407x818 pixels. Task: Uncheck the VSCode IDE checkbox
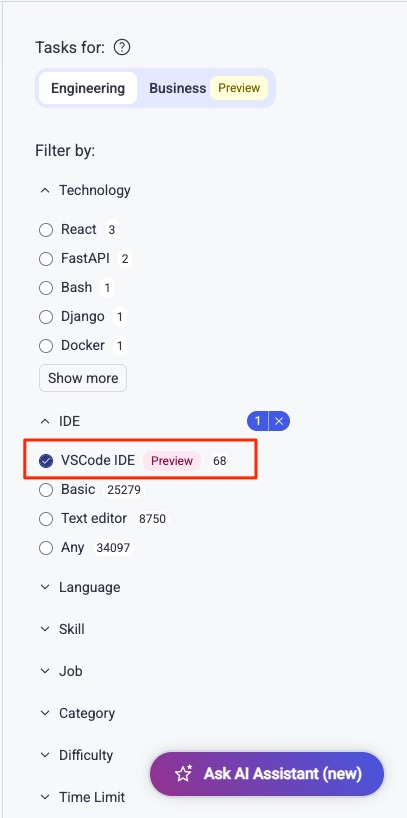pos(46,461)
